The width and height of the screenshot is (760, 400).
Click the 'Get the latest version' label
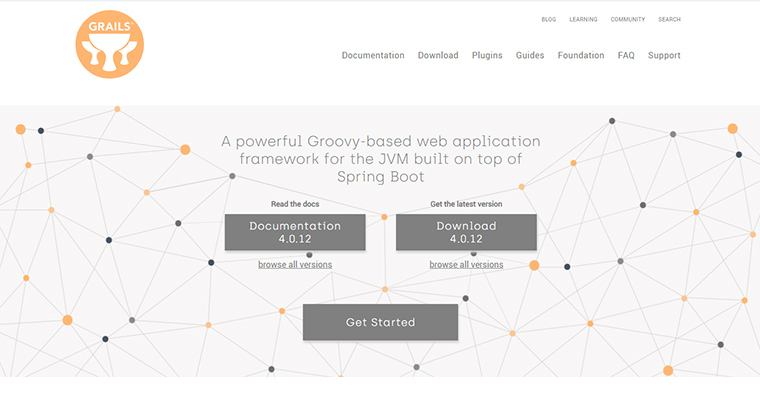[466, 204]
